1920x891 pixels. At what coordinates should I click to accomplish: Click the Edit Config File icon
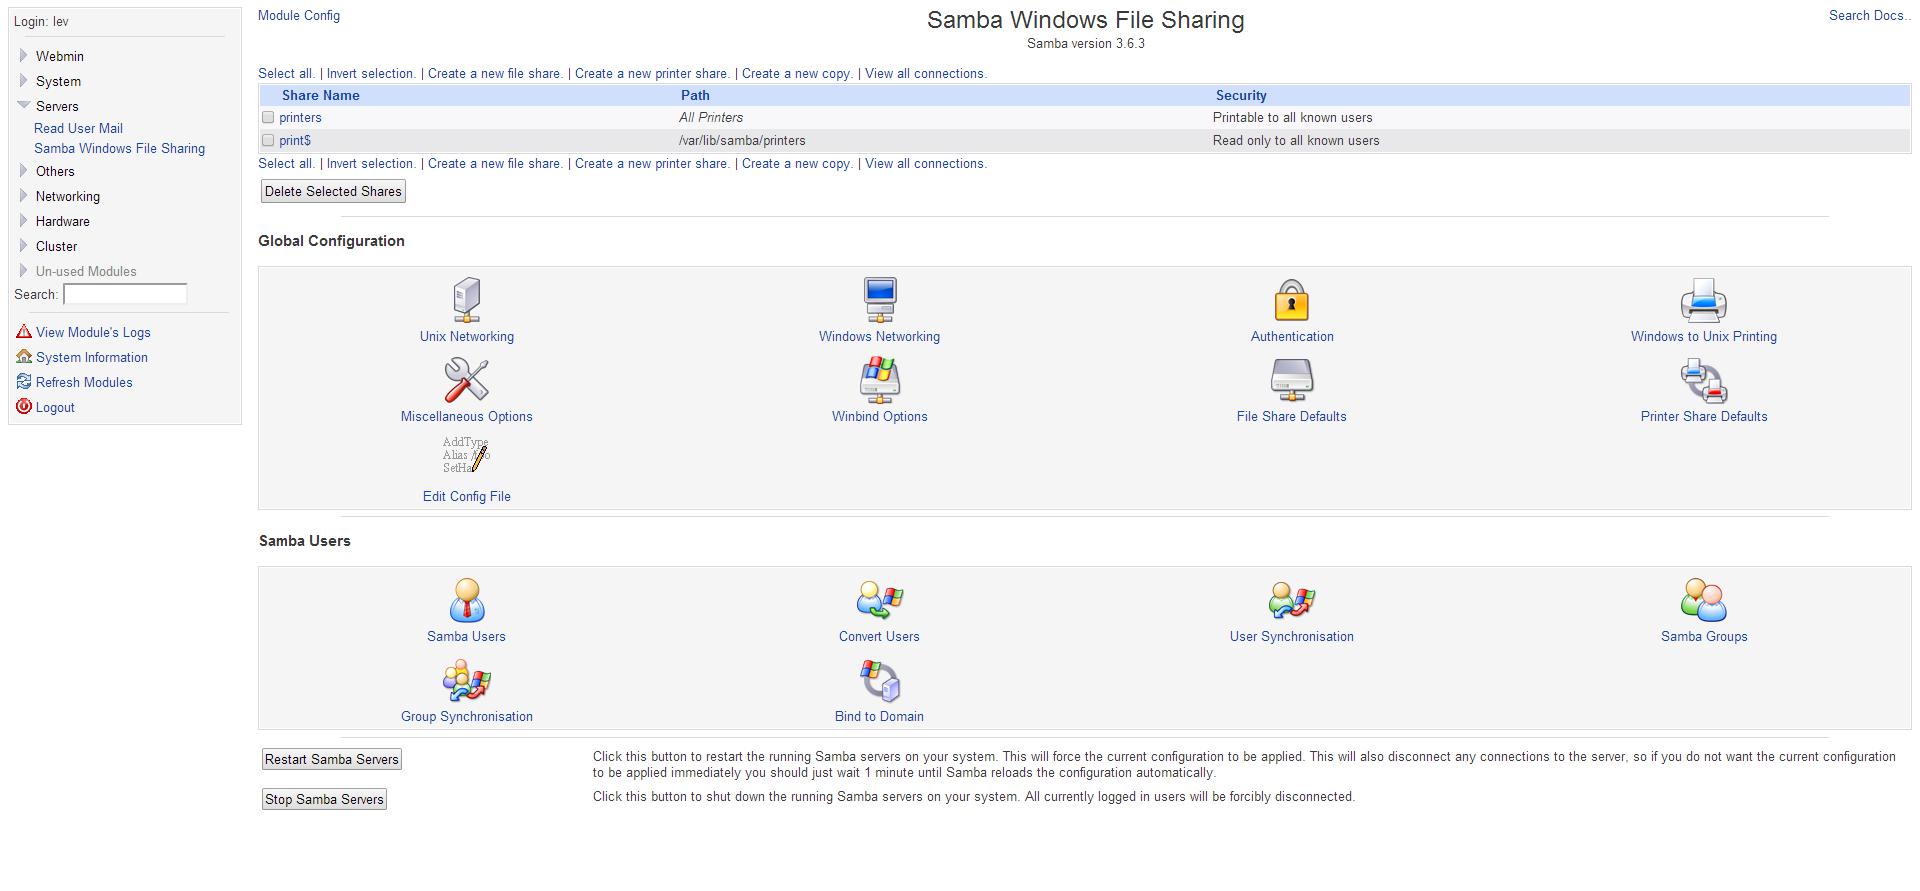tap(466, 456)
